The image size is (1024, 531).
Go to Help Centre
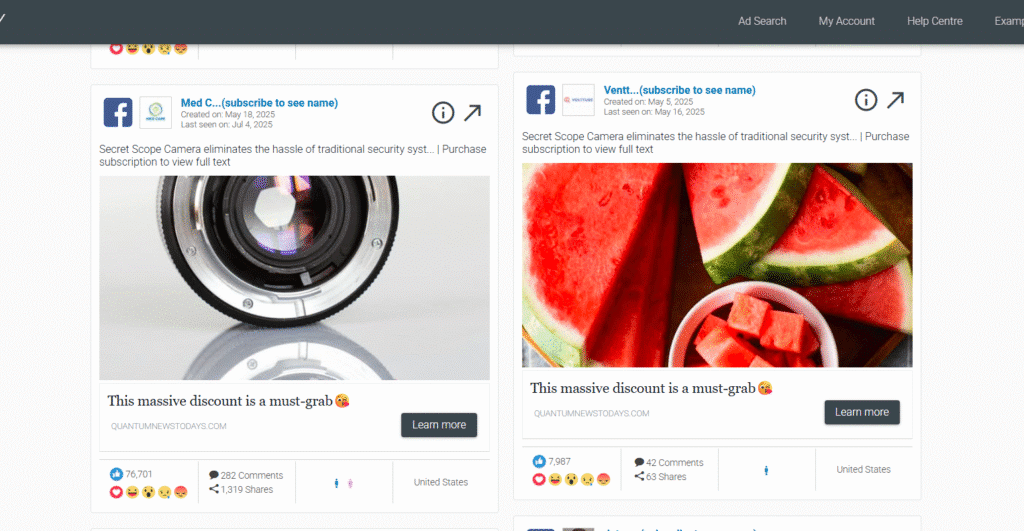(935, 21)
